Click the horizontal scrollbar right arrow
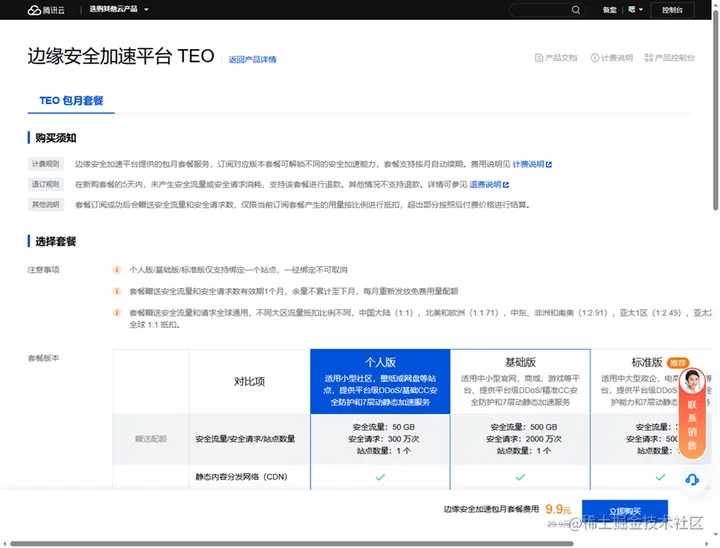 click(708, 544)
